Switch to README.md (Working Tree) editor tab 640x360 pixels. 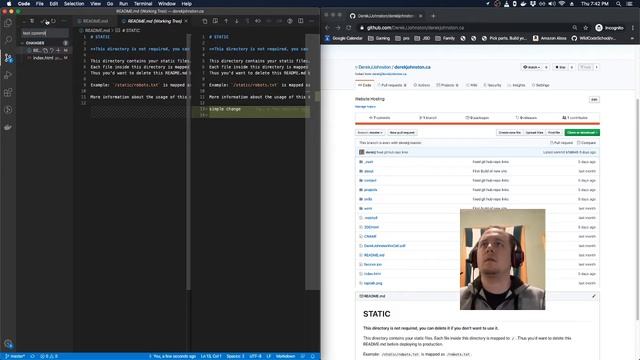click(154, 21)
